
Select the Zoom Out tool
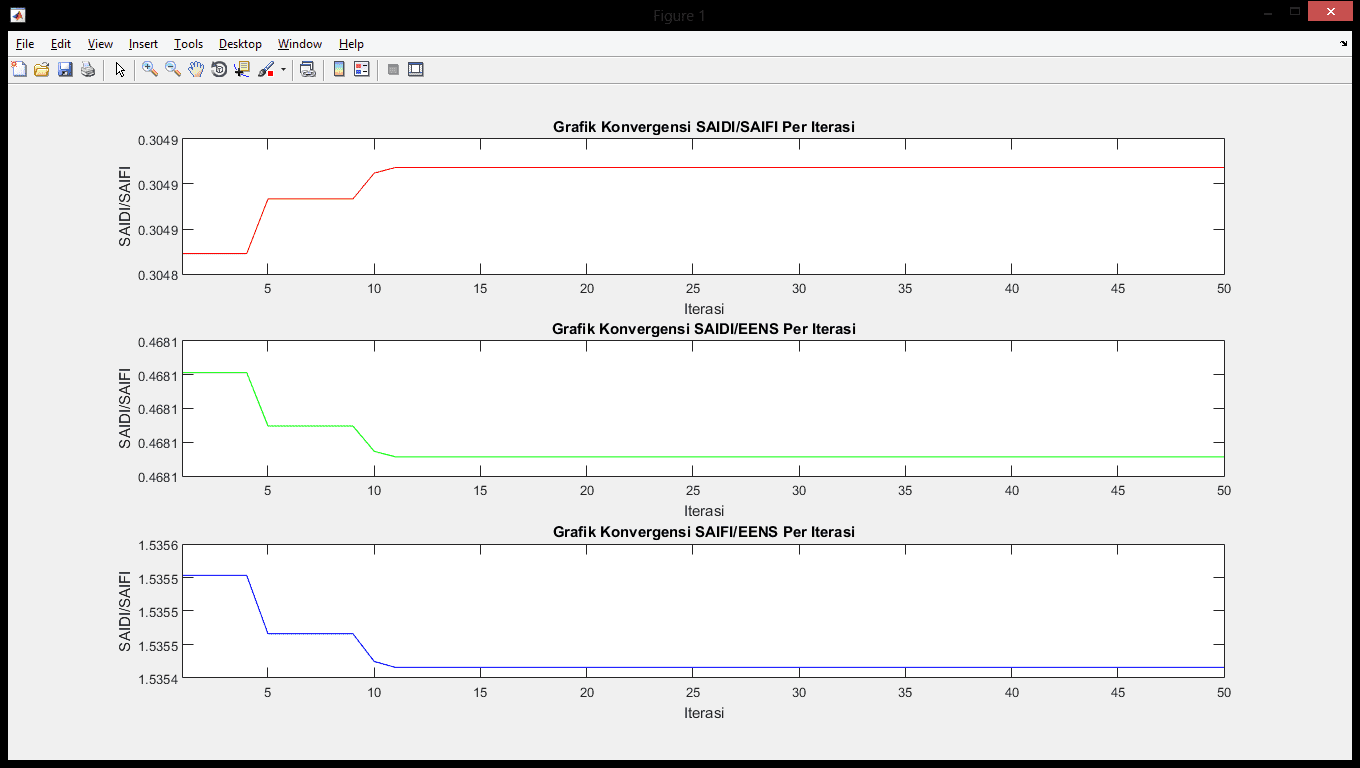coord(173,70)
